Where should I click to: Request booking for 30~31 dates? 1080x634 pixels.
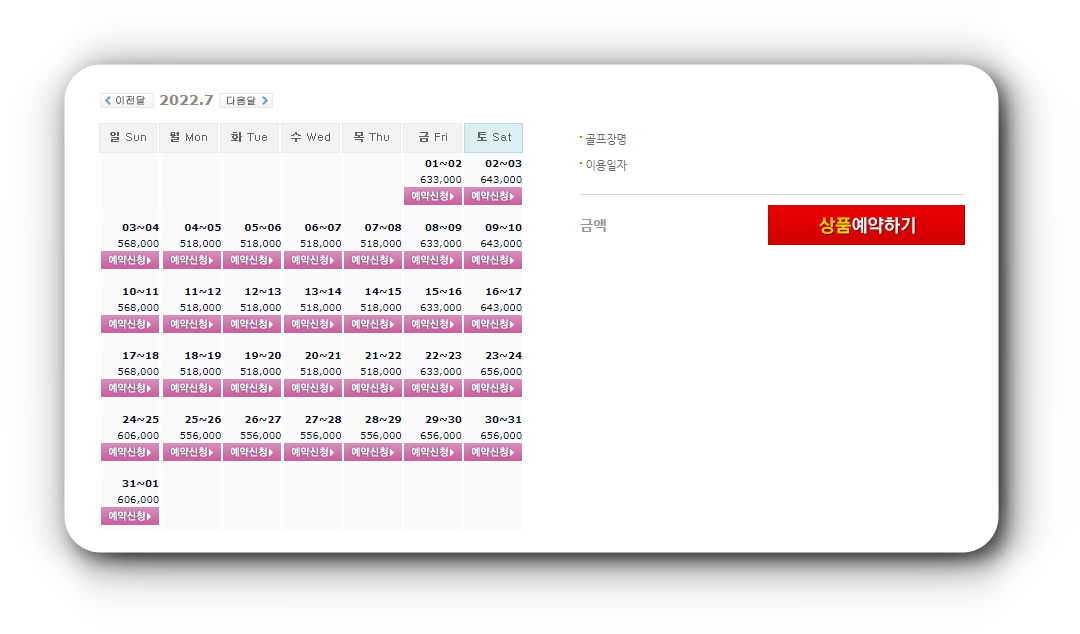click(492, 452)
